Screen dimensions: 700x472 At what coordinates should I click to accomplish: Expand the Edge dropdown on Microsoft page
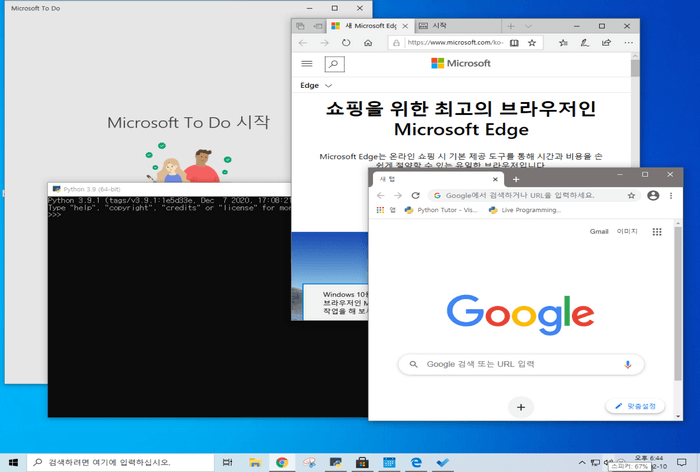click(316, 85)
